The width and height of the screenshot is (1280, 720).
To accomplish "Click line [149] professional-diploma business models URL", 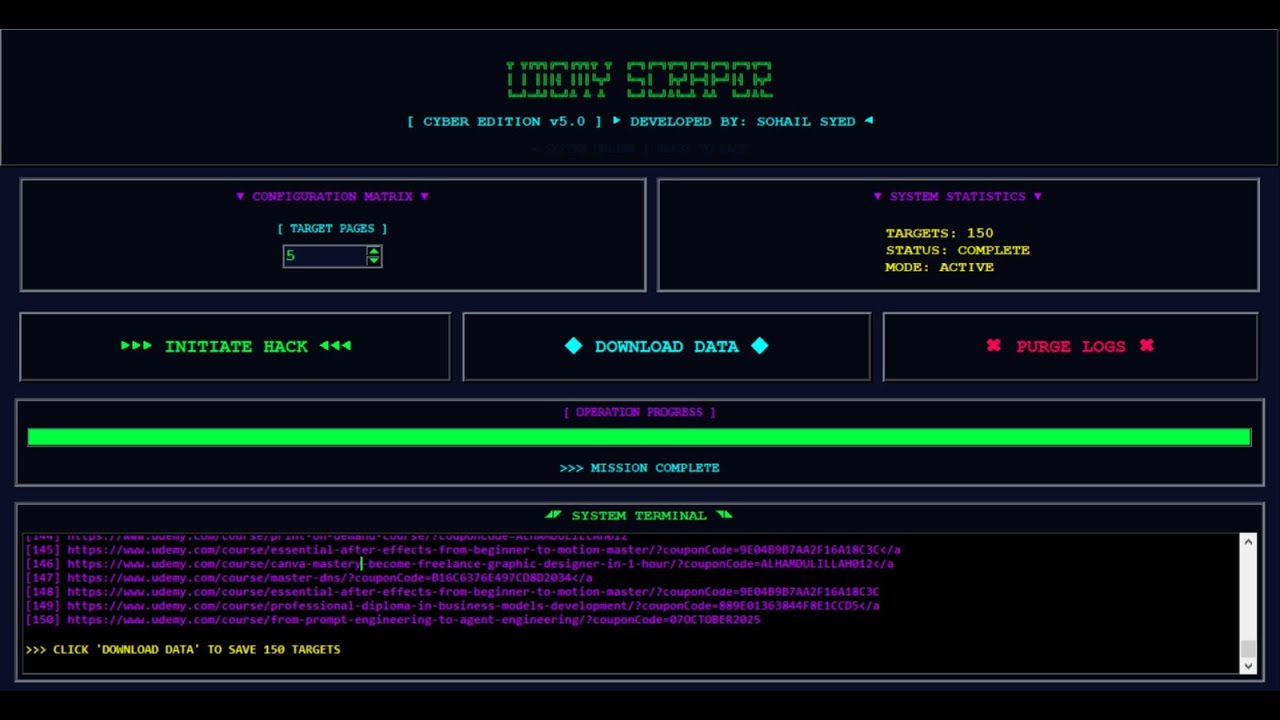I will pyautogui.click(x=453, y=605).
